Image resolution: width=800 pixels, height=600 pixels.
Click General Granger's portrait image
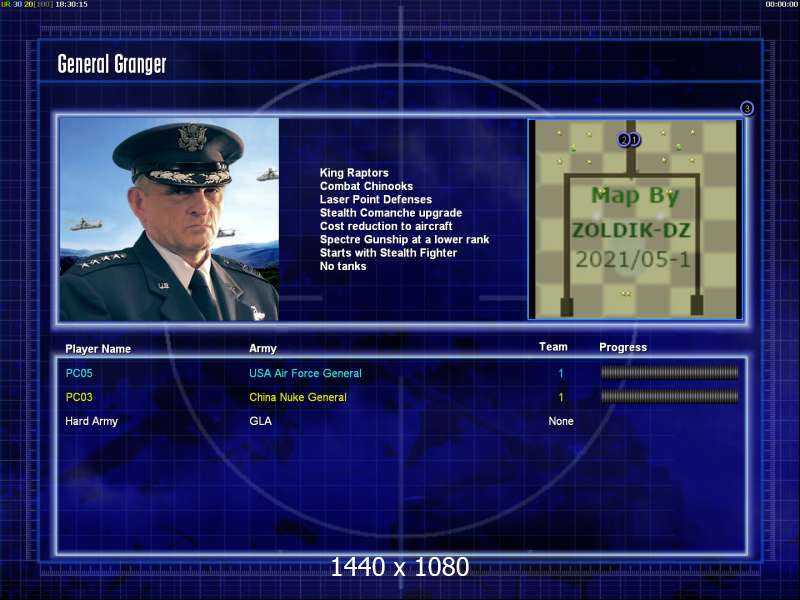click(169, 219)
